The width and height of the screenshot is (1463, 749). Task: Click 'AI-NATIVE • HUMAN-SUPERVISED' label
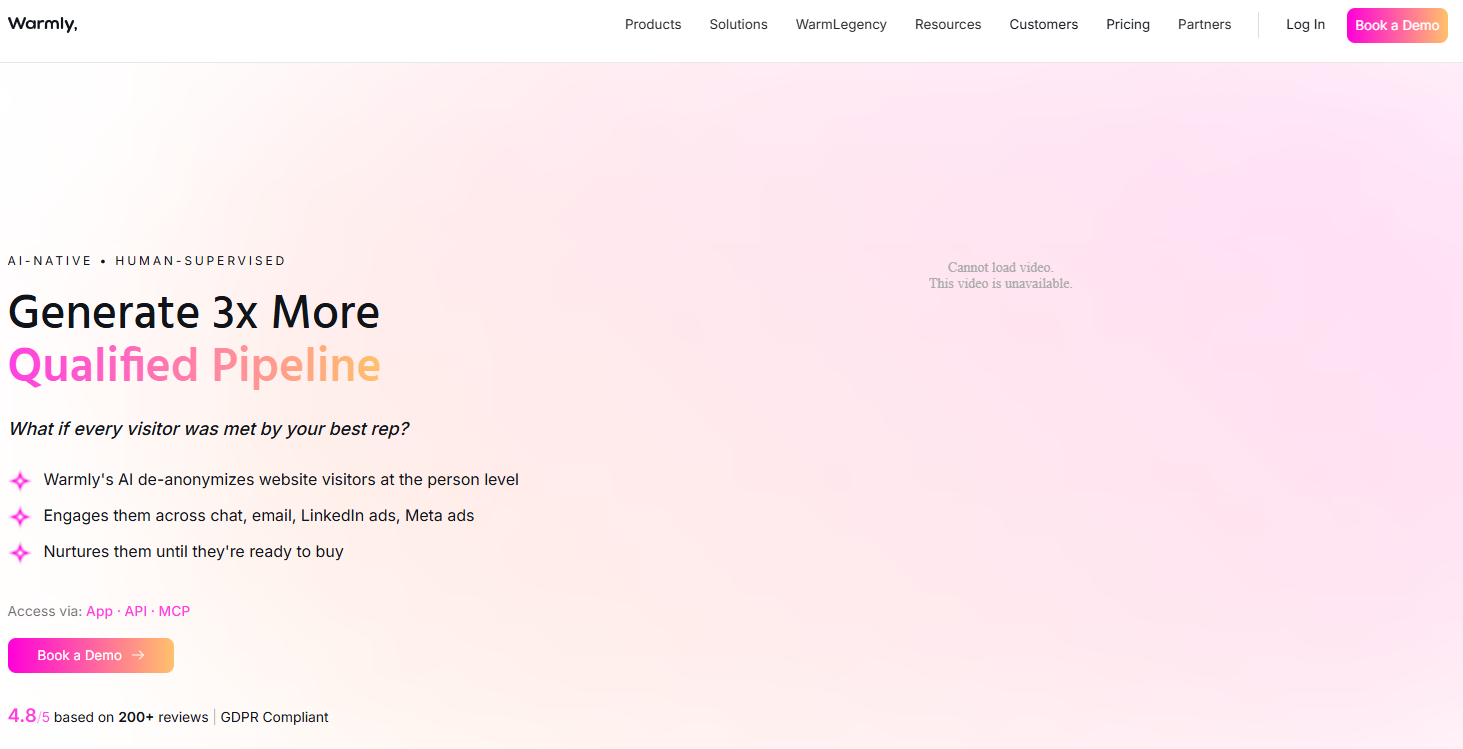point(147,261)
